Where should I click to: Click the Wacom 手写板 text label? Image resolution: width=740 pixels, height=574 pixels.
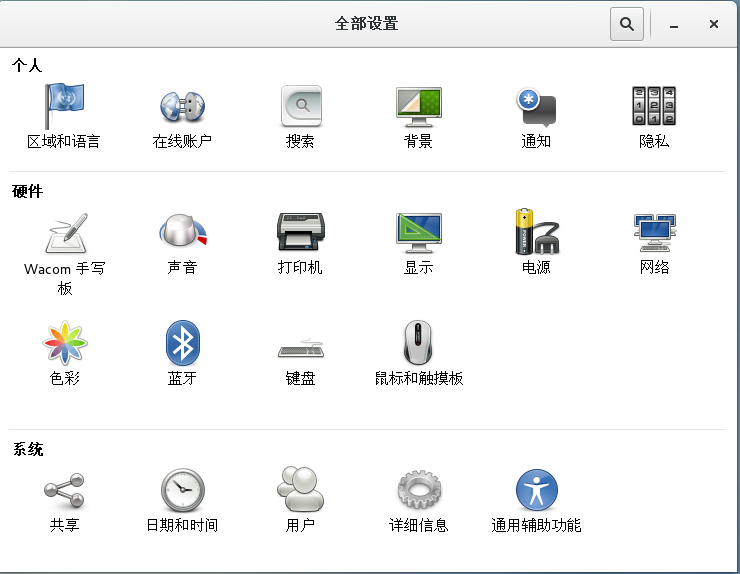click(65, 278)
